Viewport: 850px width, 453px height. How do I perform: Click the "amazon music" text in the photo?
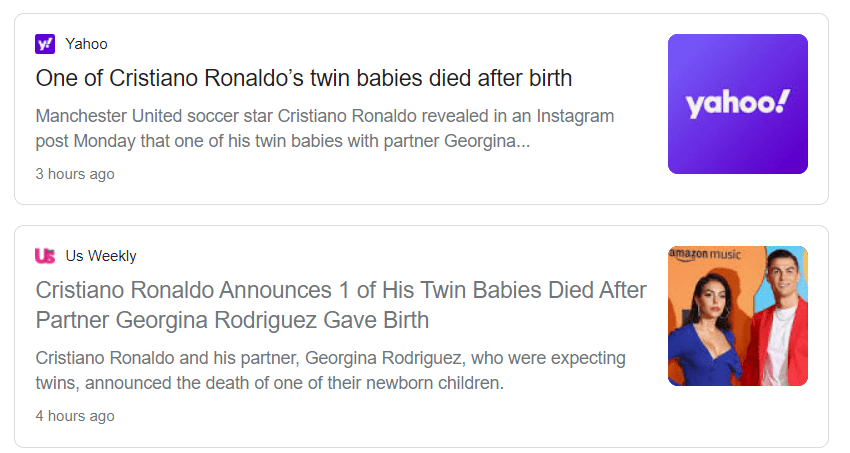[705, 254]
